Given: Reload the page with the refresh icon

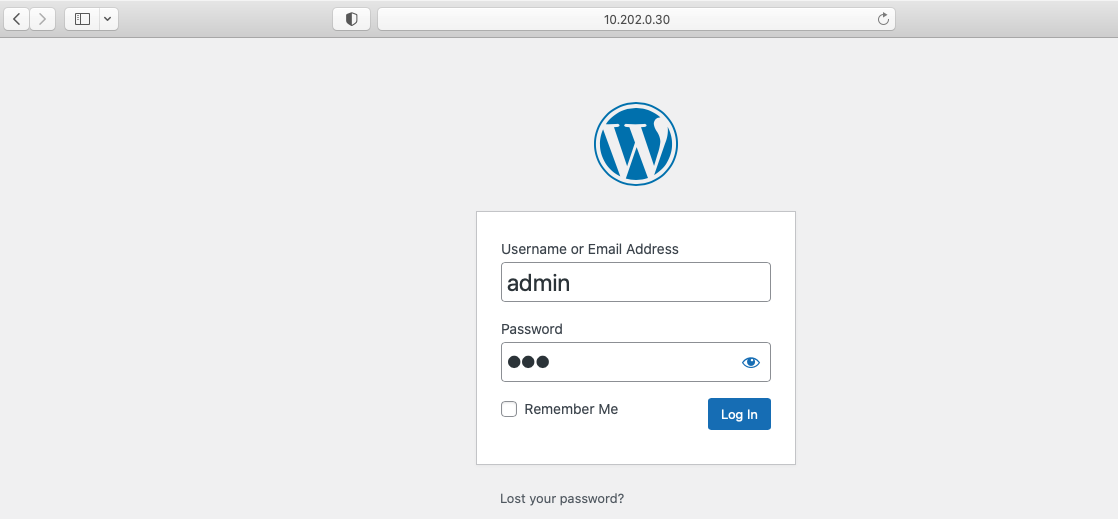Looking at the screenshot, I should [x=883, y=19].
